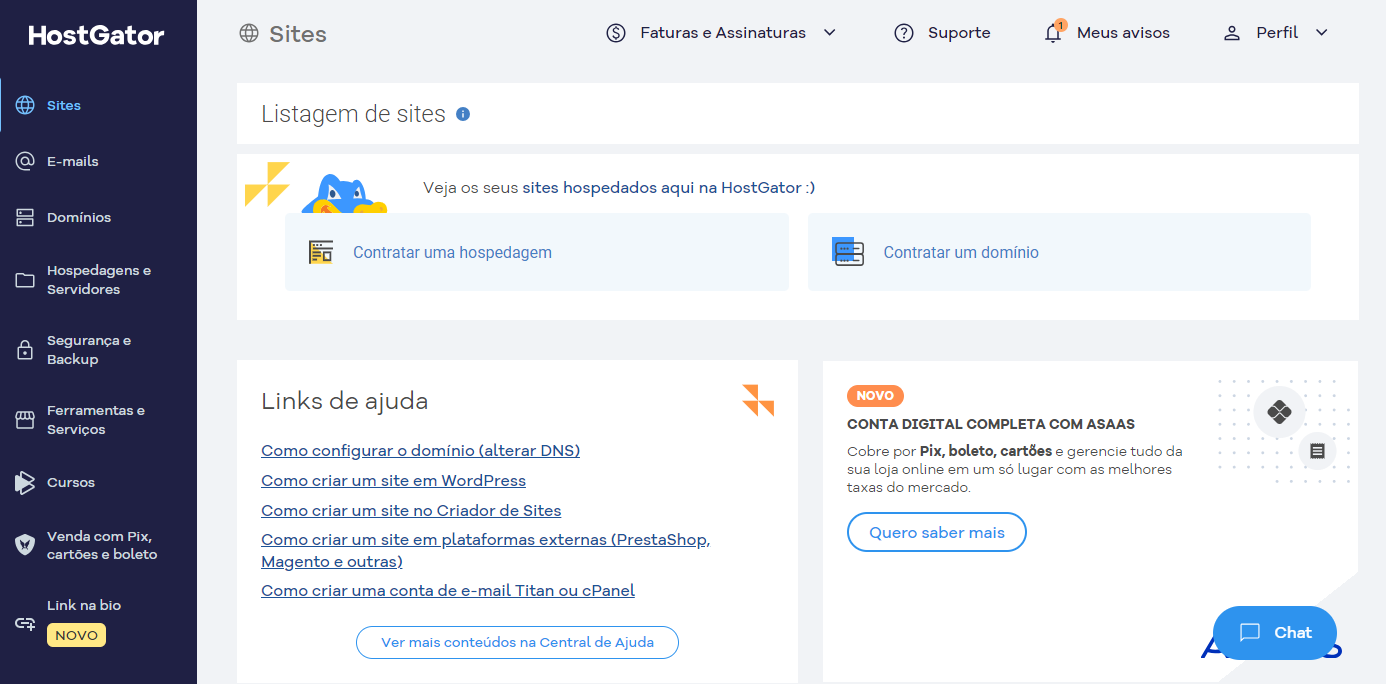
Task: Click the Listagem de sites heading
Action: coord(353,114)
